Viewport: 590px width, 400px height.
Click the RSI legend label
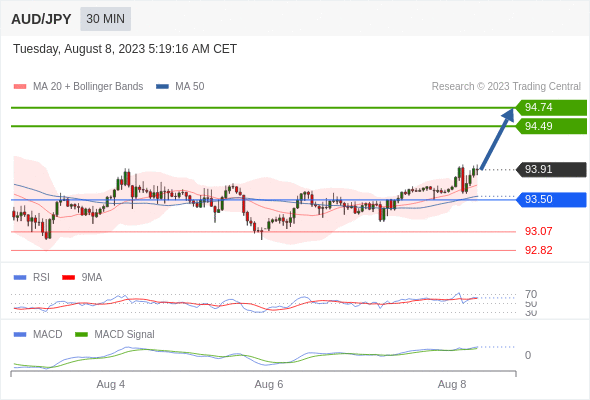tap(41, 278)
